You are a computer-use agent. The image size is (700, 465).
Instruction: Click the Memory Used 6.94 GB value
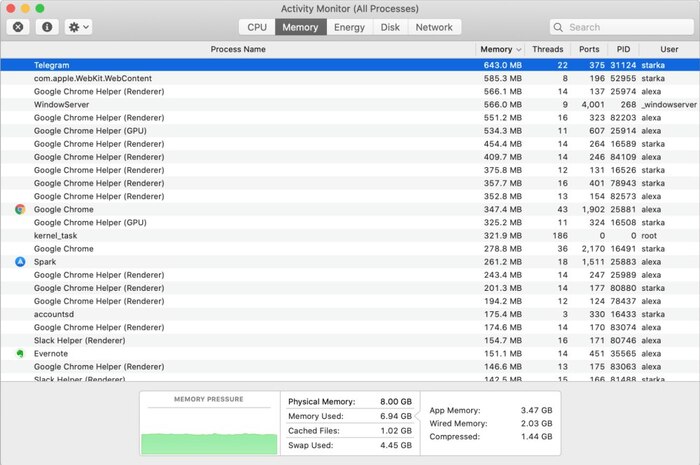tap(396, 416)
